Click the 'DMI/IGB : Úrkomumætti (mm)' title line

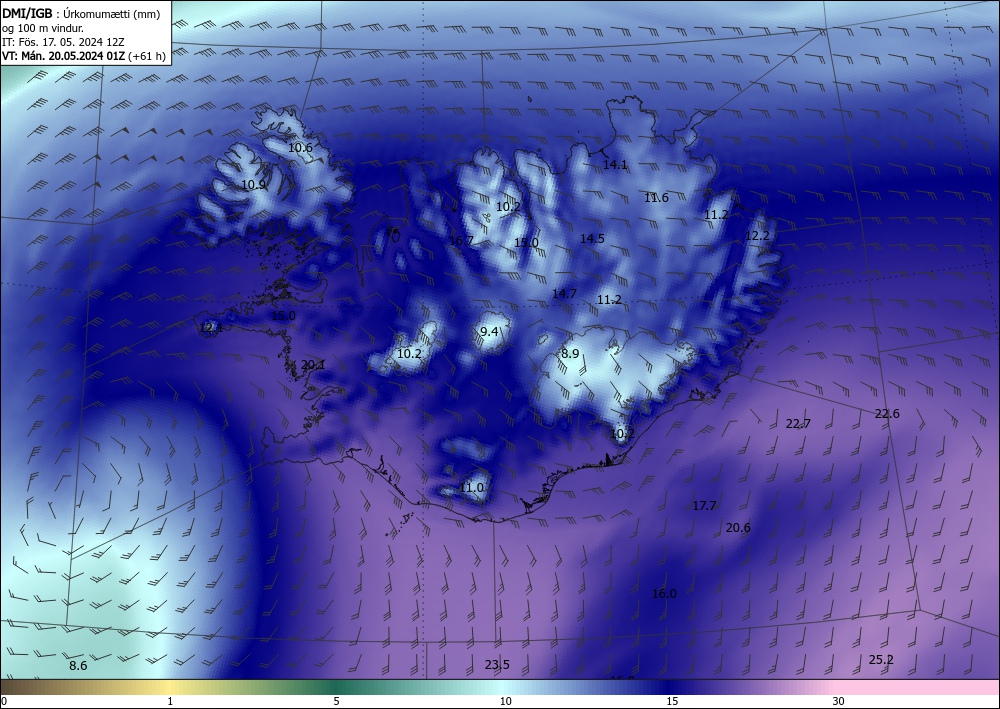click(x=81, y=13)
